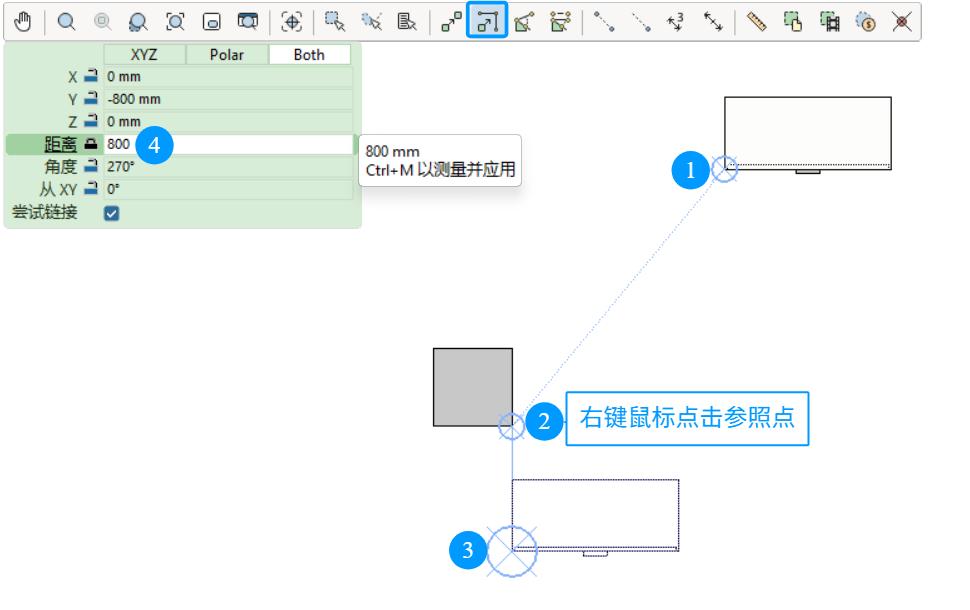The image size is (970, 610).
Task: Click the 角度 field showing 270°
Action: 228,166
